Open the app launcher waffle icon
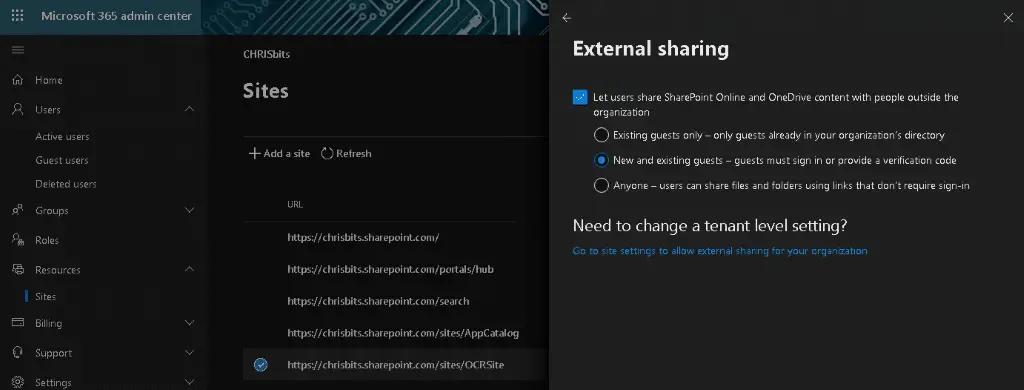 coord(18,16)
